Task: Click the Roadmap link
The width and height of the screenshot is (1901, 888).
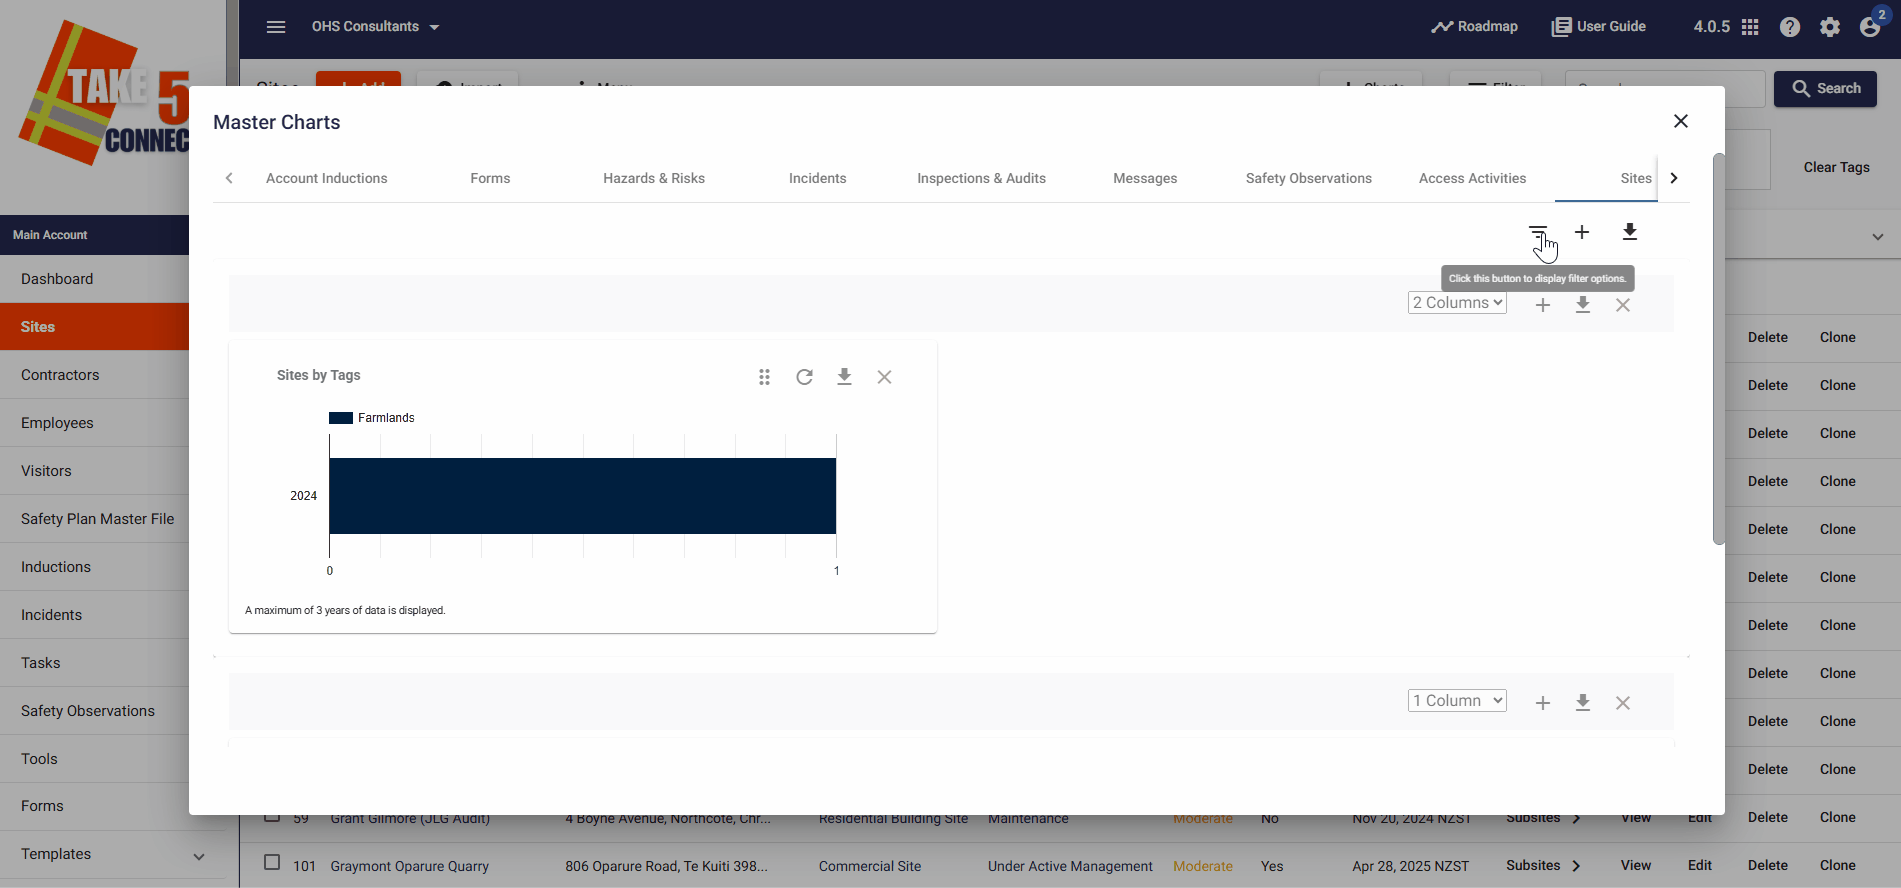Action: click(1474, 27)
